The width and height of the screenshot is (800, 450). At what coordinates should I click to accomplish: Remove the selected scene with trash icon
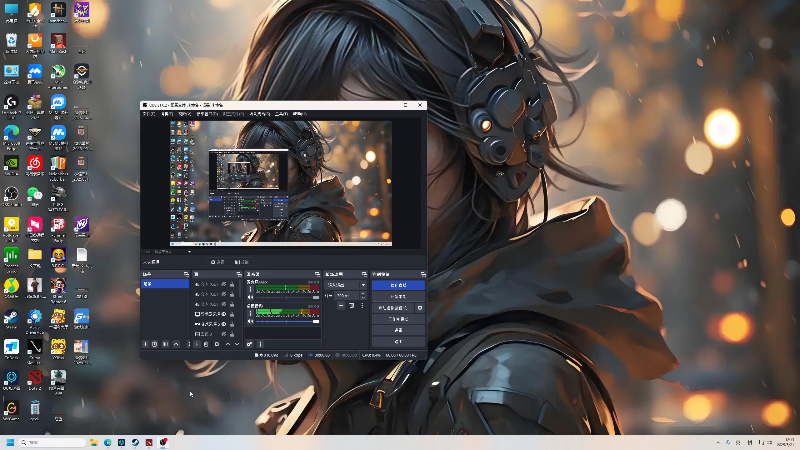(155, 344)
